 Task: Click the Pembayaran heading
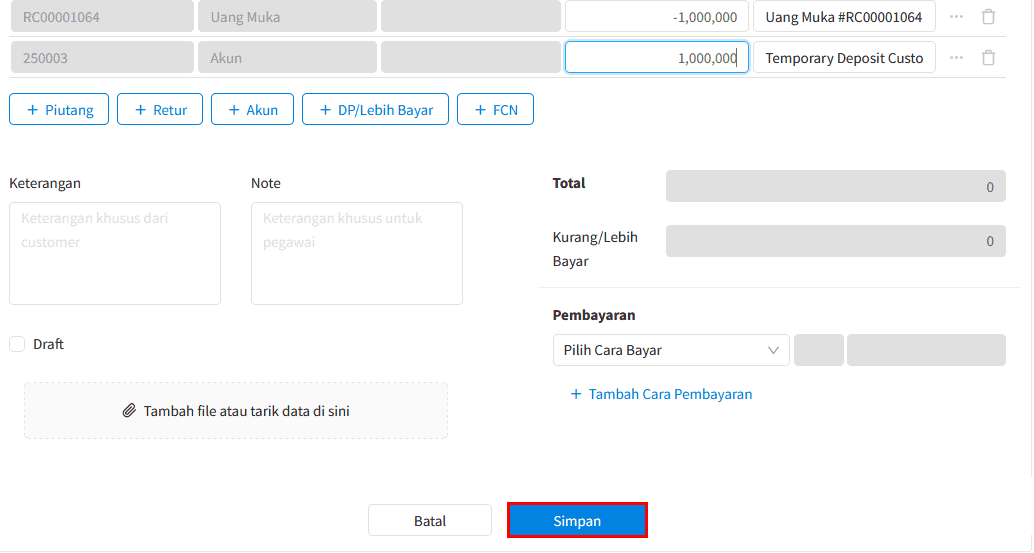(x=593, y=315)
